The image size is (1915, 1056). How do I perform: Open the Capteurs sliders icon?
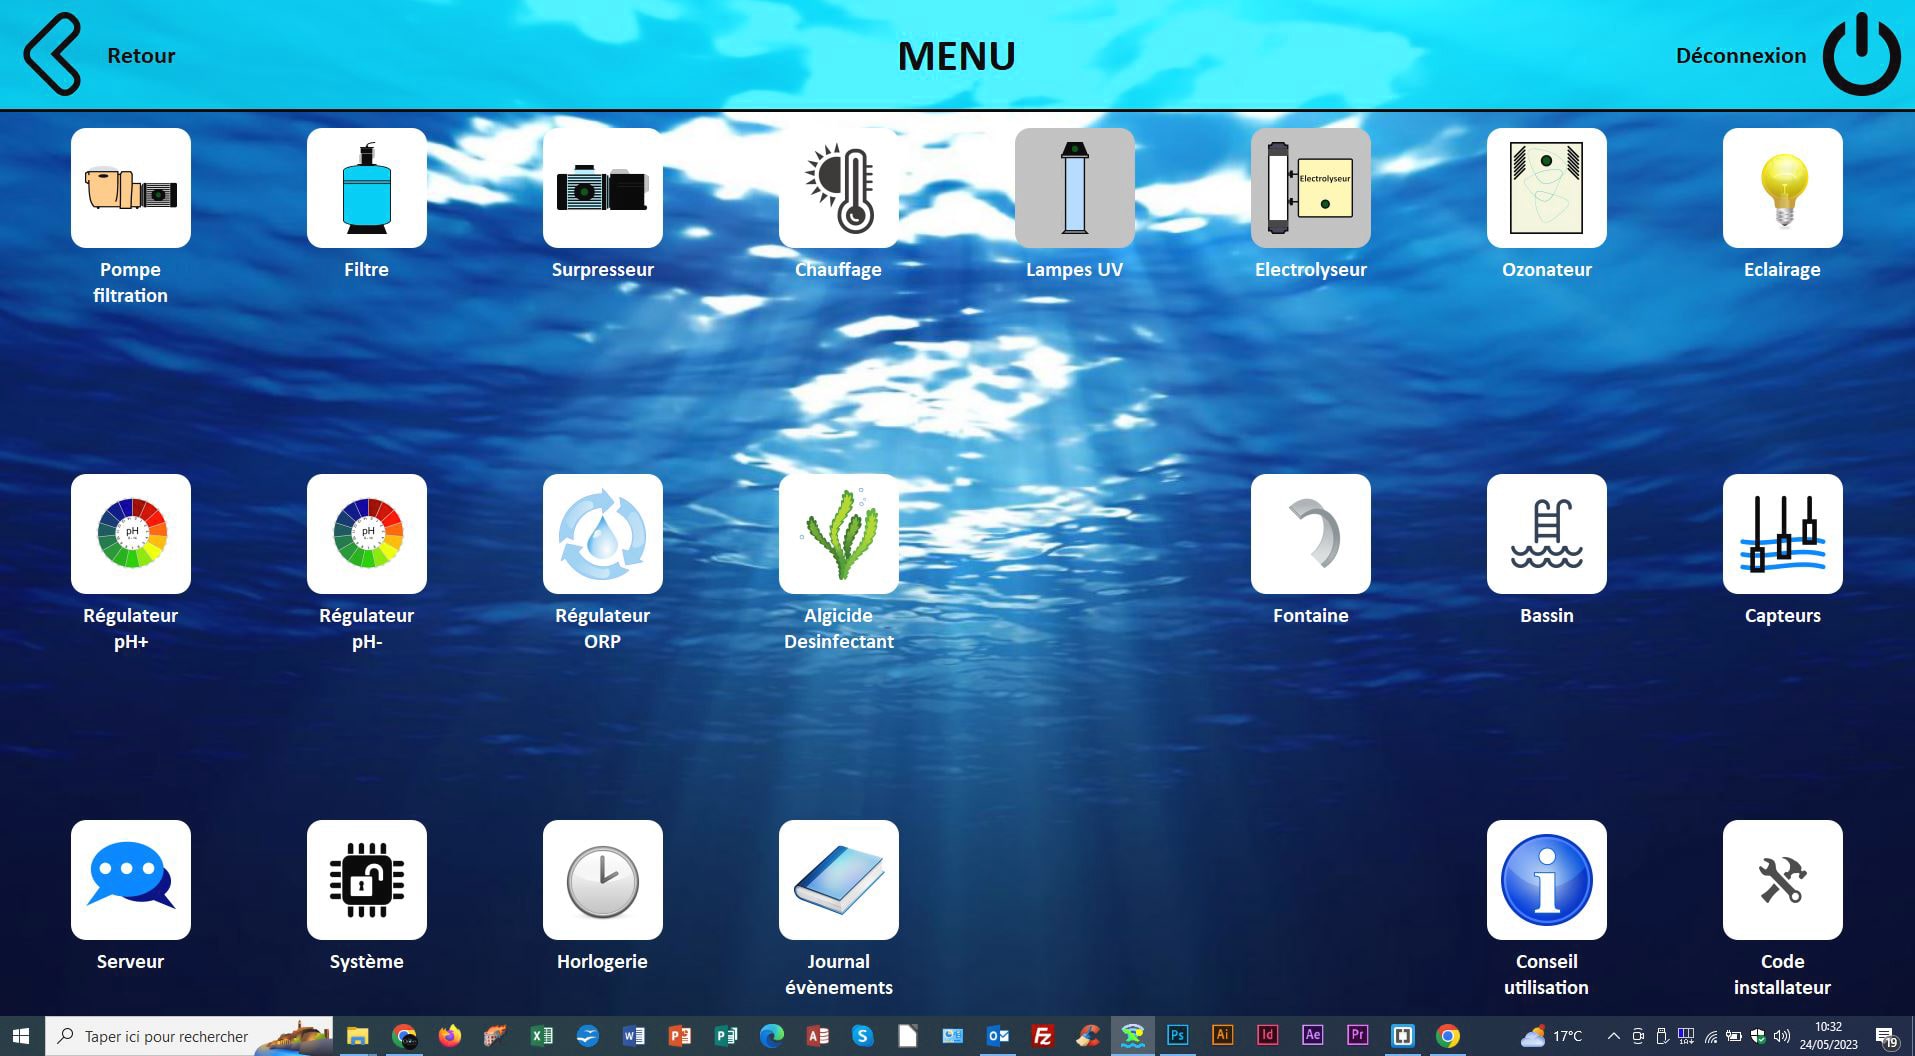point(1782,534)
